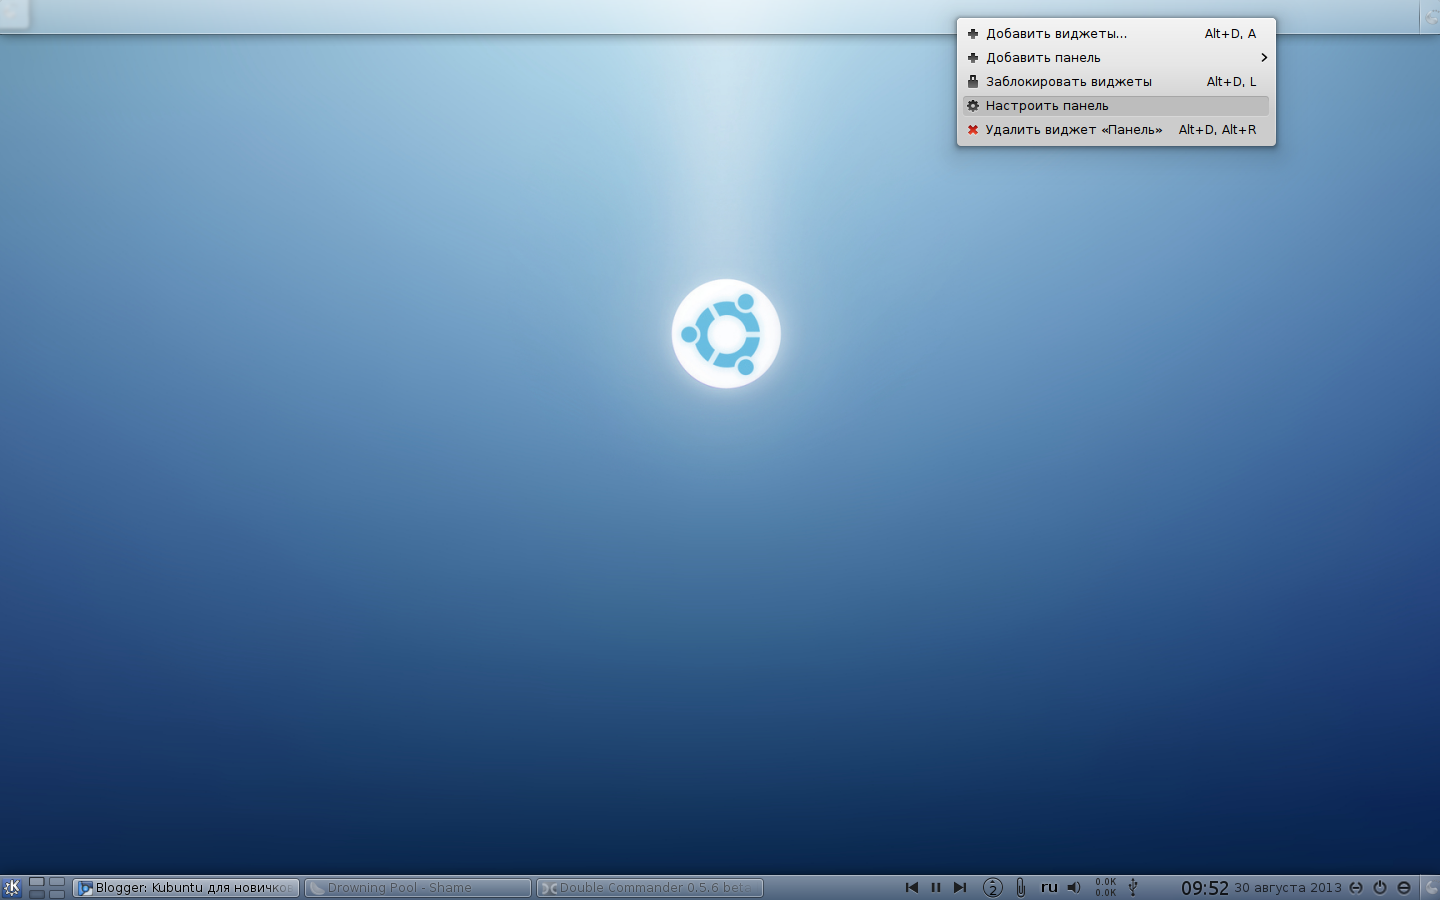Activate Drowning Pool - Shame taskbar entry
The image size is (1440, 900).
(x=418, y=887)
